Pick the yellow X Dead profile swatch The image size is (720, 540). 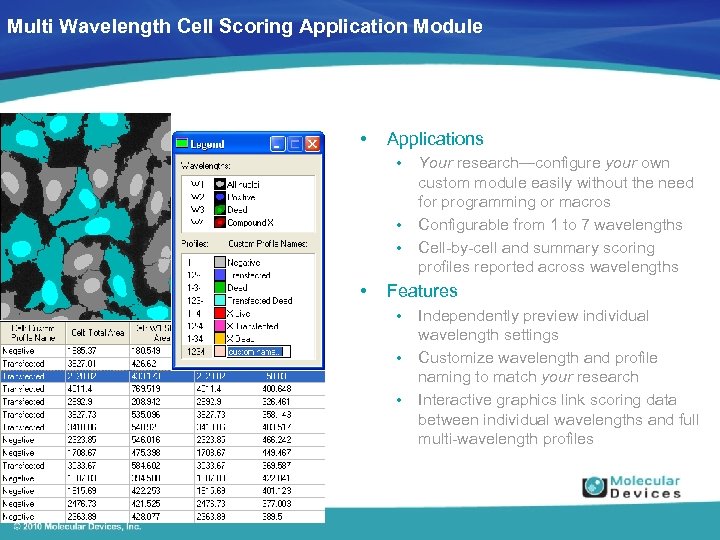click(220, 338)
